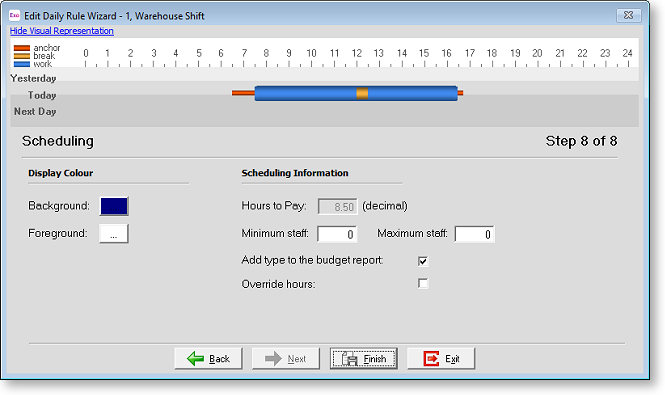
Task: Open the Background colour picker
Action: pyautogui.click(x=114, y=206)
